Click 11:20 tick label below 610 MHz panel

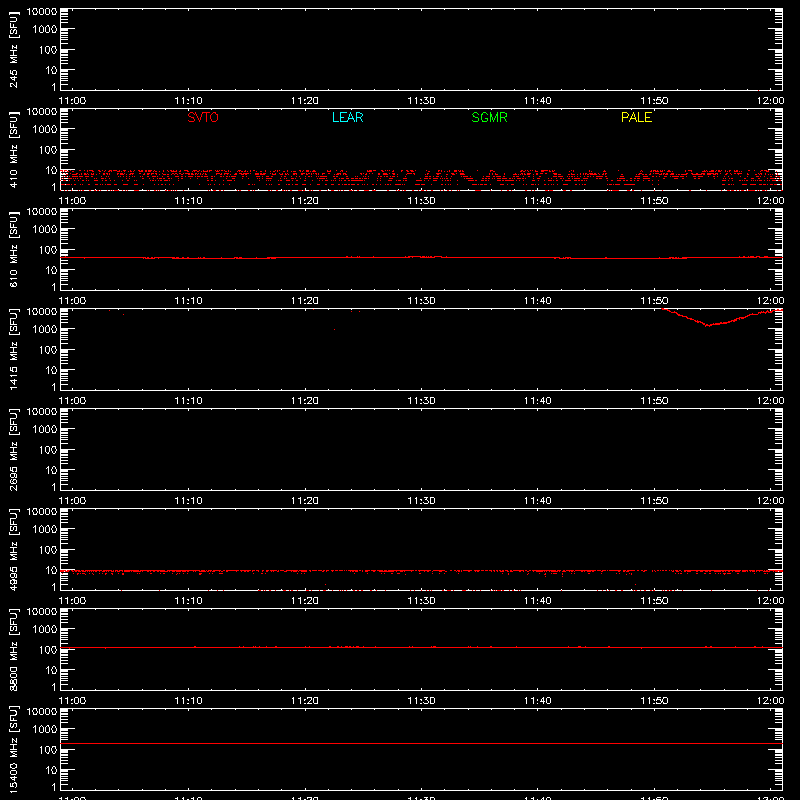[305, 301]
